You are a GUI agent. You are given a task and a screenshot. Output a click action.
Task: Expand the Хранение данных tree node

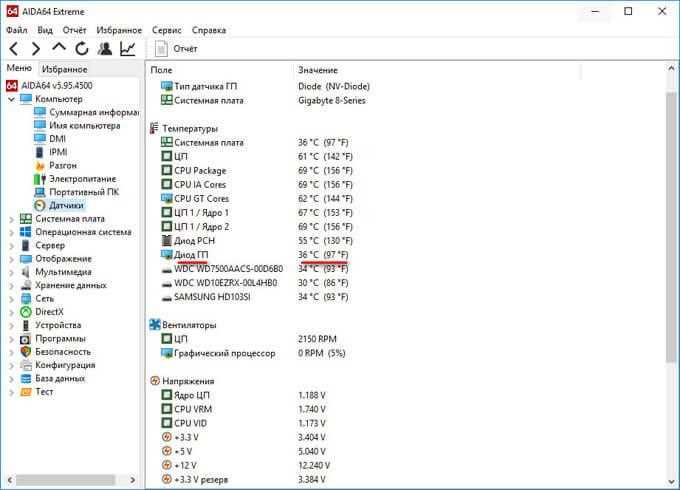click(x=11, y=285)
